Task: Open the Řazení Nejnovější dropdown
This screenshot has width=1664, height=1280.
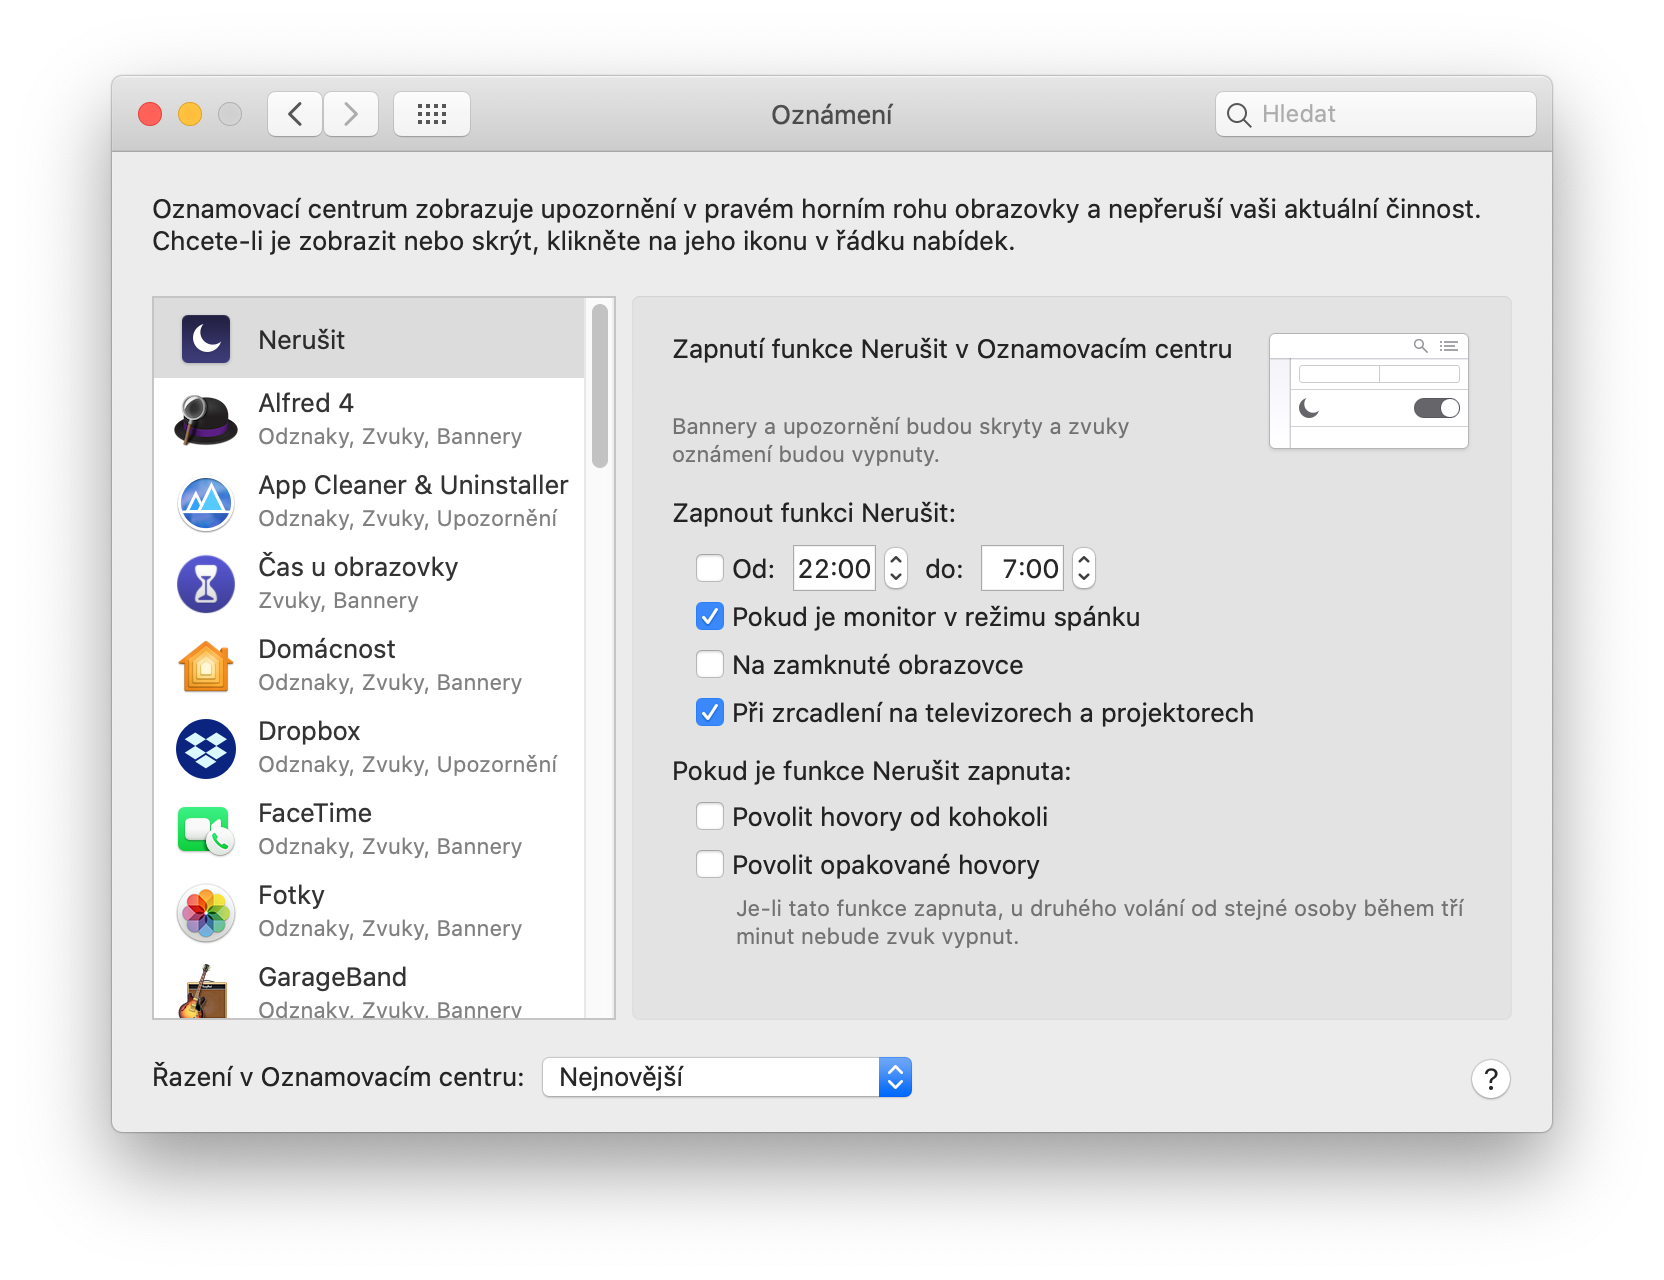Action: (727, 1077)
